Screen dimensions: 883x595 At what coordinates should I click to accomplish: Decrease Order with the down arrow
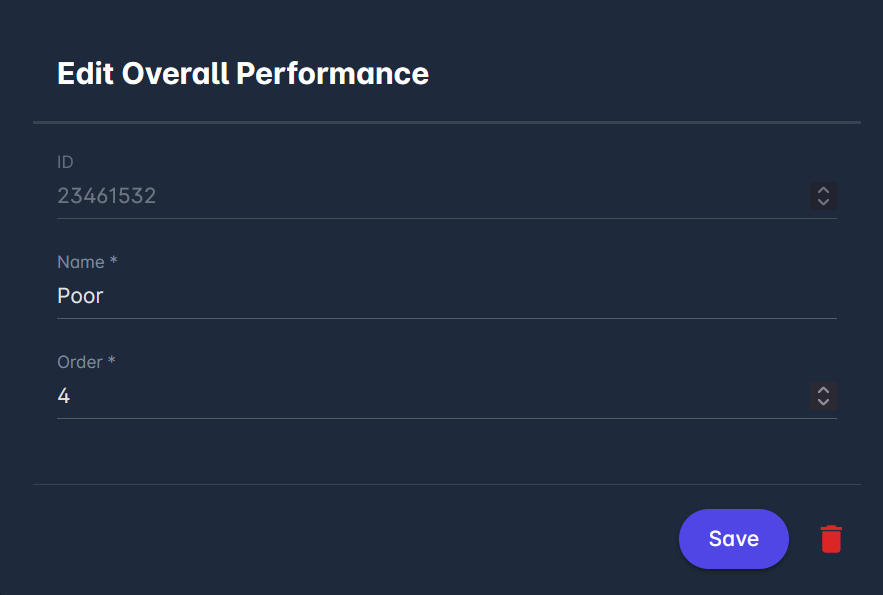coord(823,402)
